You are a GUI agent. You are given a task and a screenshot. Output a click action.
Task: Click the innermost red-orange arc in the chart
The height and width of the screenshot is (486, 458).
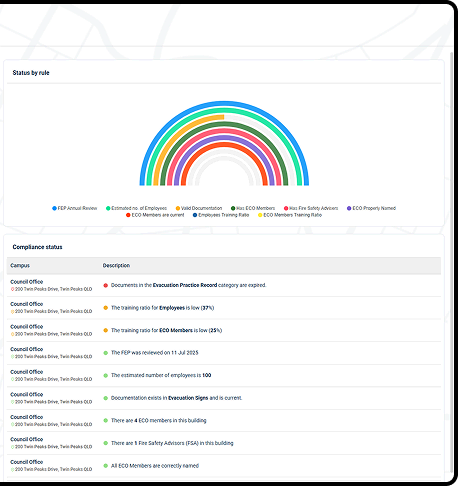pos(224,145)
